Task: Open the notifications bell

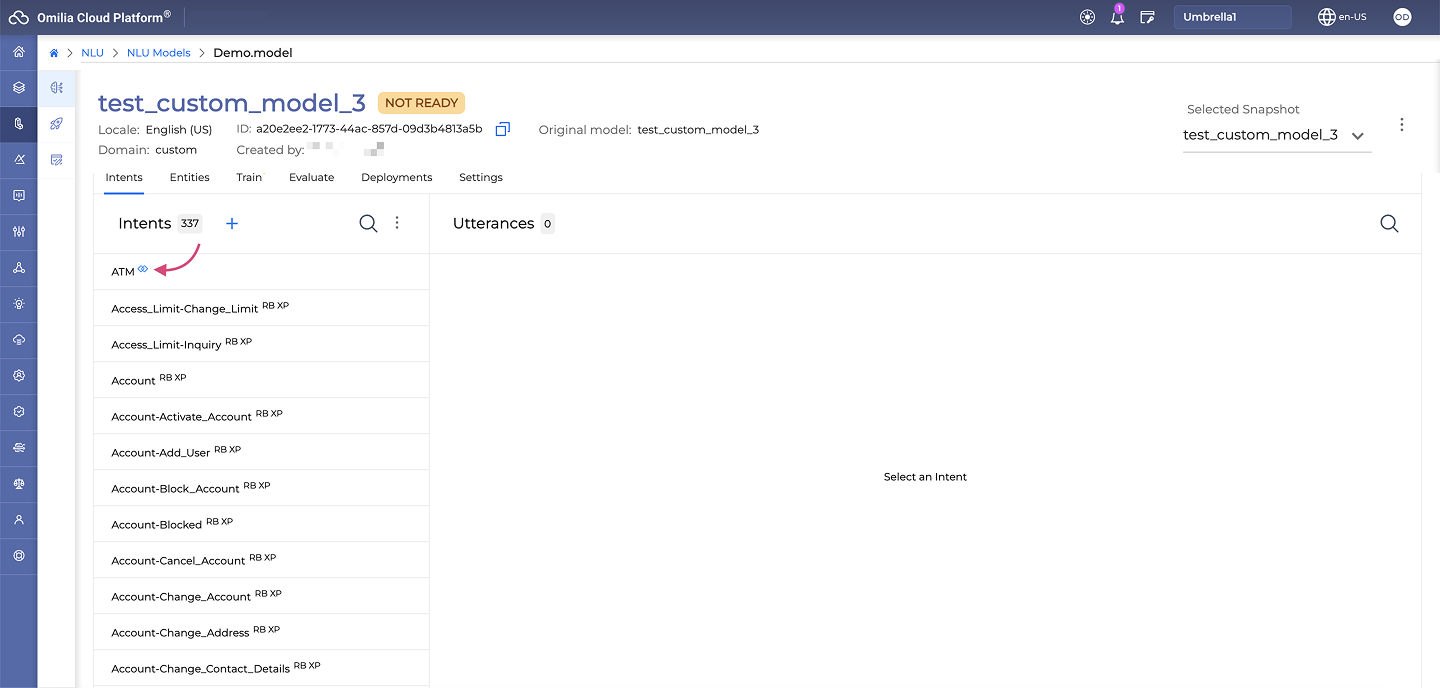Action: pyautogui.click(x=1117, y=17)
